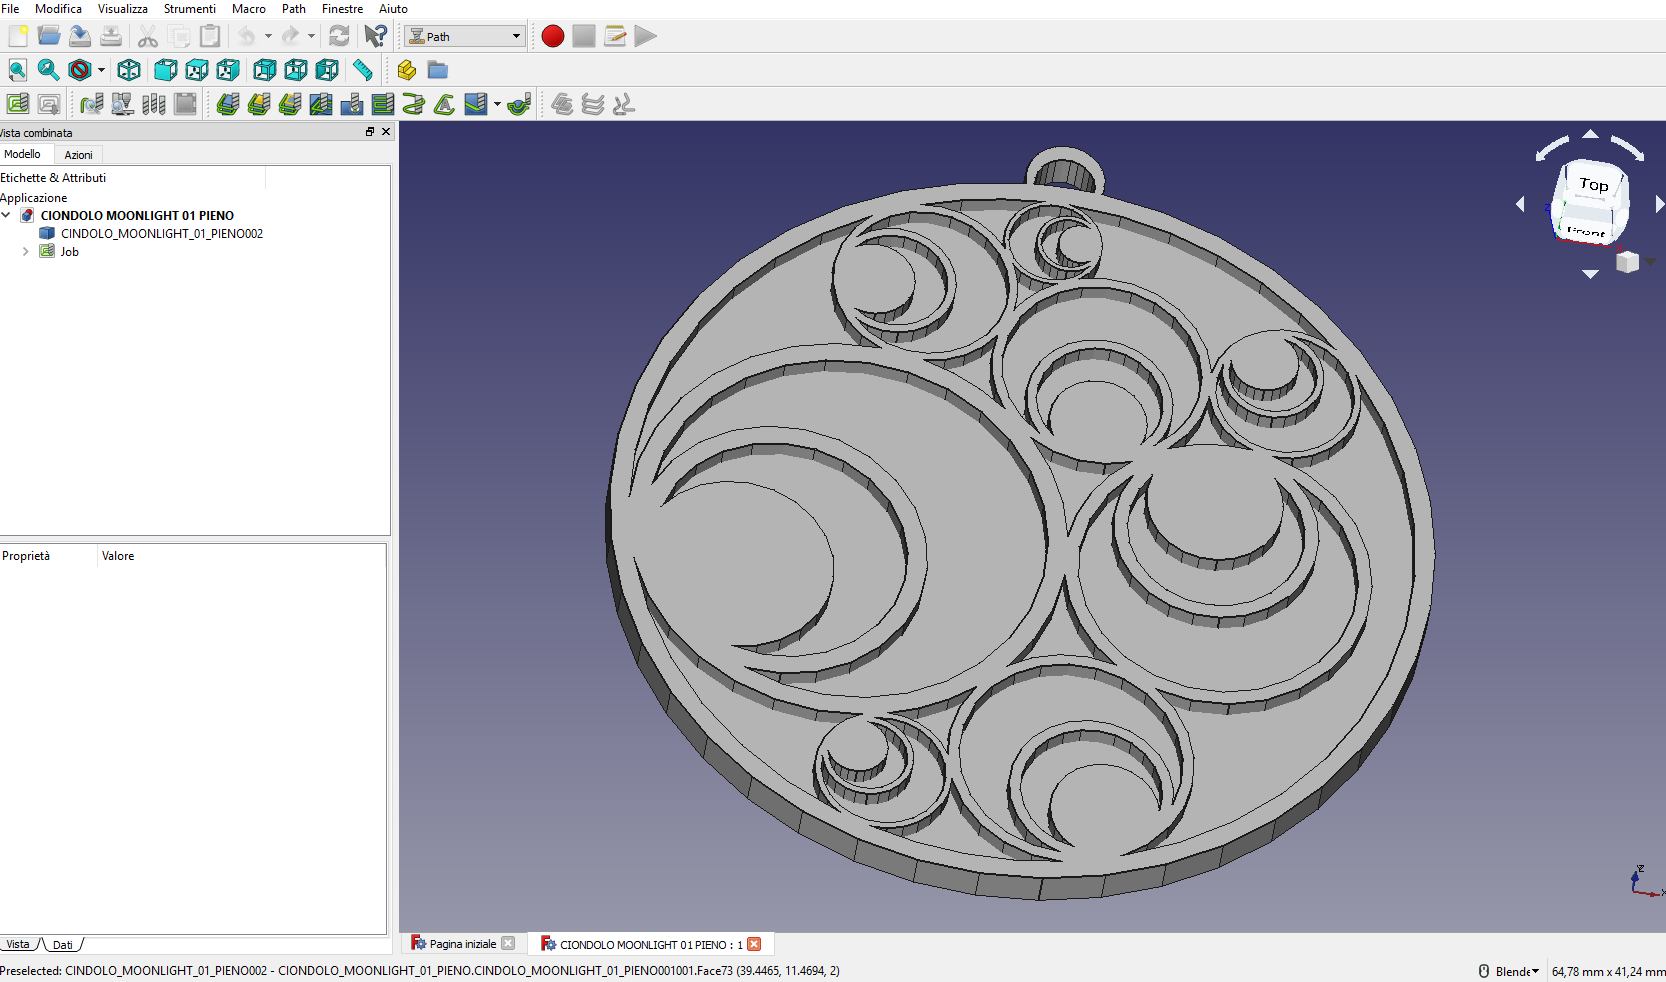Start macro recording with the red circle
The height and width of the screenshot is (982, 1666).
[x=553, y=36]
